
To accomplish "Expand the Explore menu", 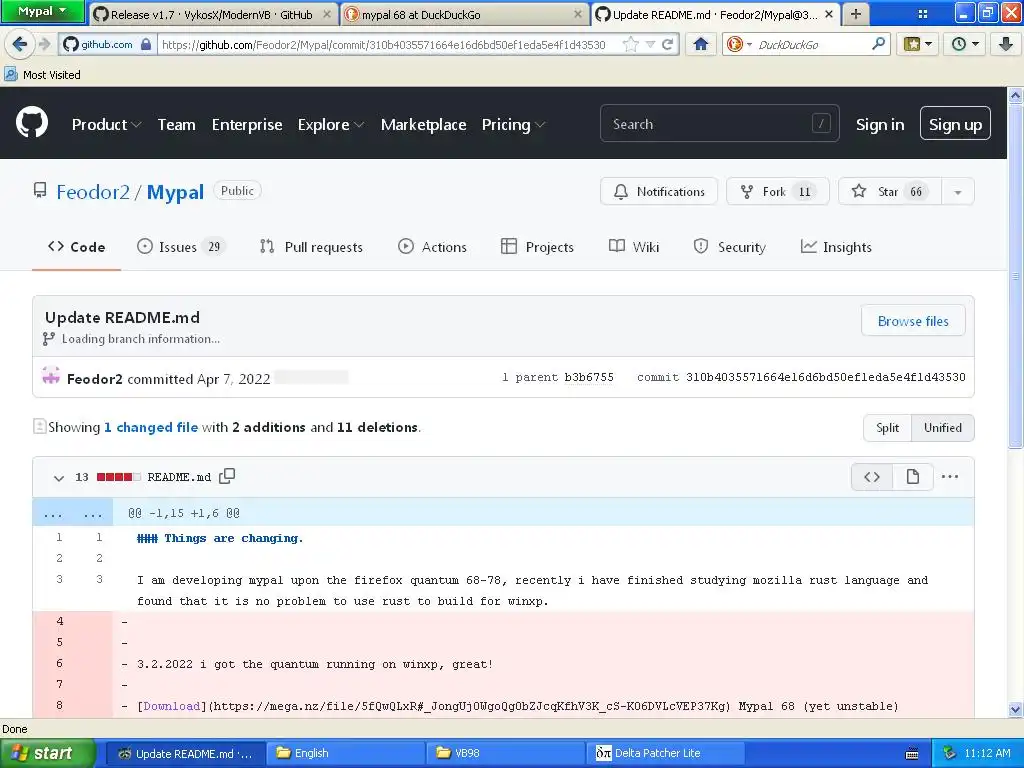I will pos(330,124).
